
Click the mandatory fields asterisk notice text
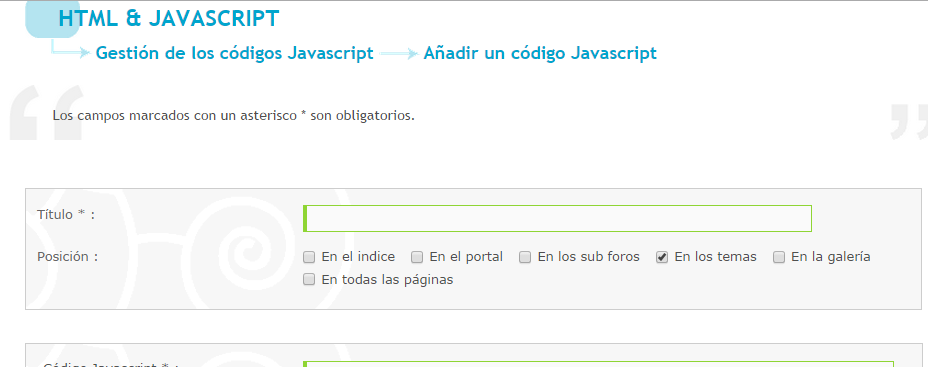point(233,115)
